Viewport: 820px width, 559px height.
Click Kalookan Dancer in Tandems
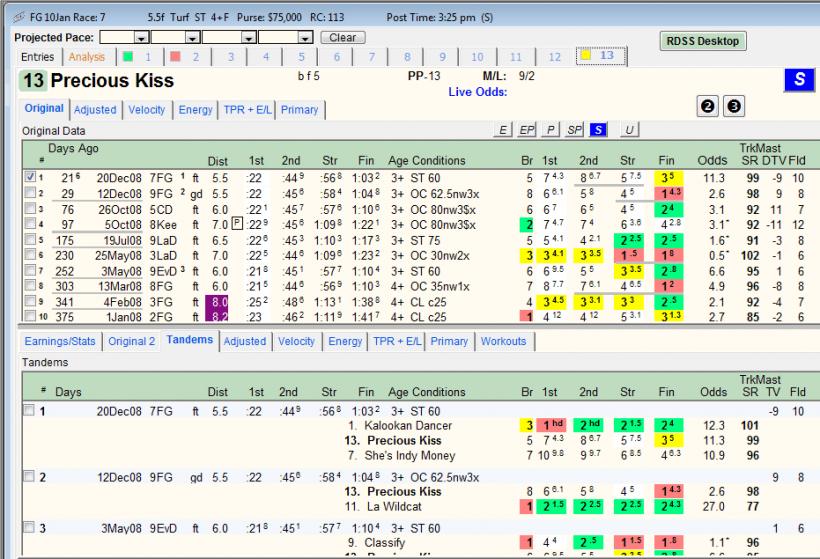[408, 426]
